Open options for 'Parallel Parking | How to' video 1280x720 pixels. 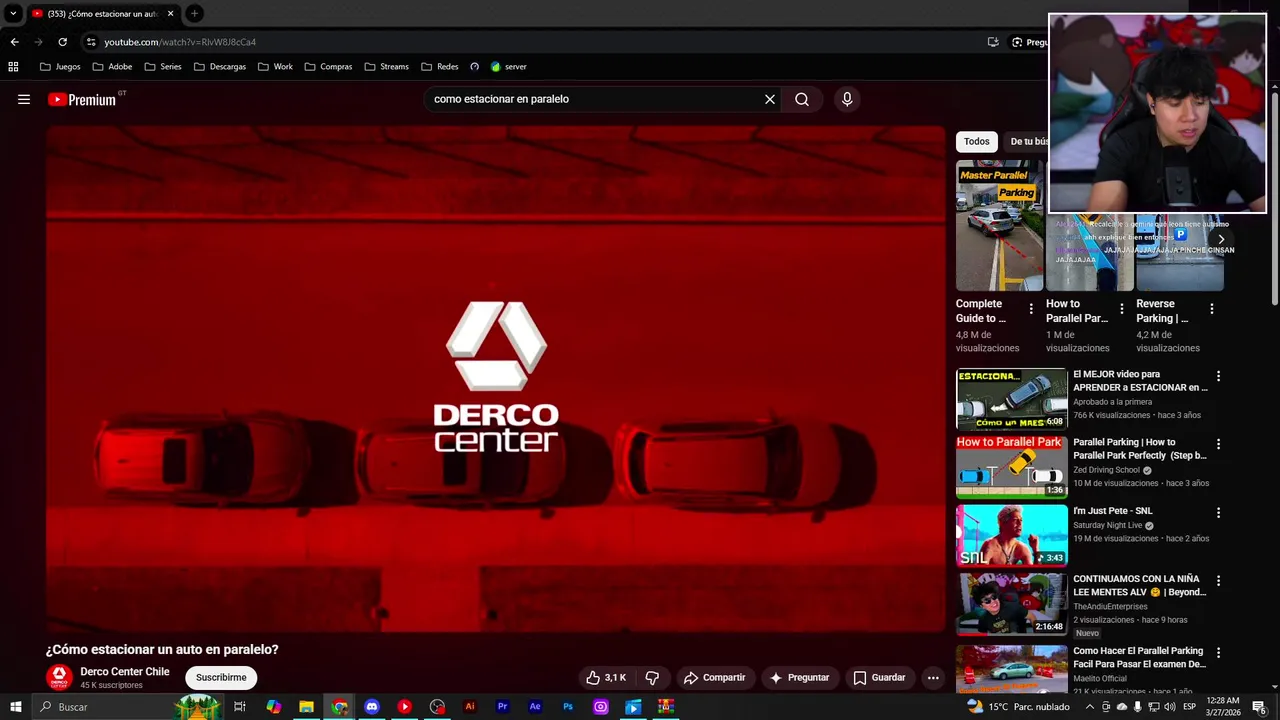(1218, 444)
